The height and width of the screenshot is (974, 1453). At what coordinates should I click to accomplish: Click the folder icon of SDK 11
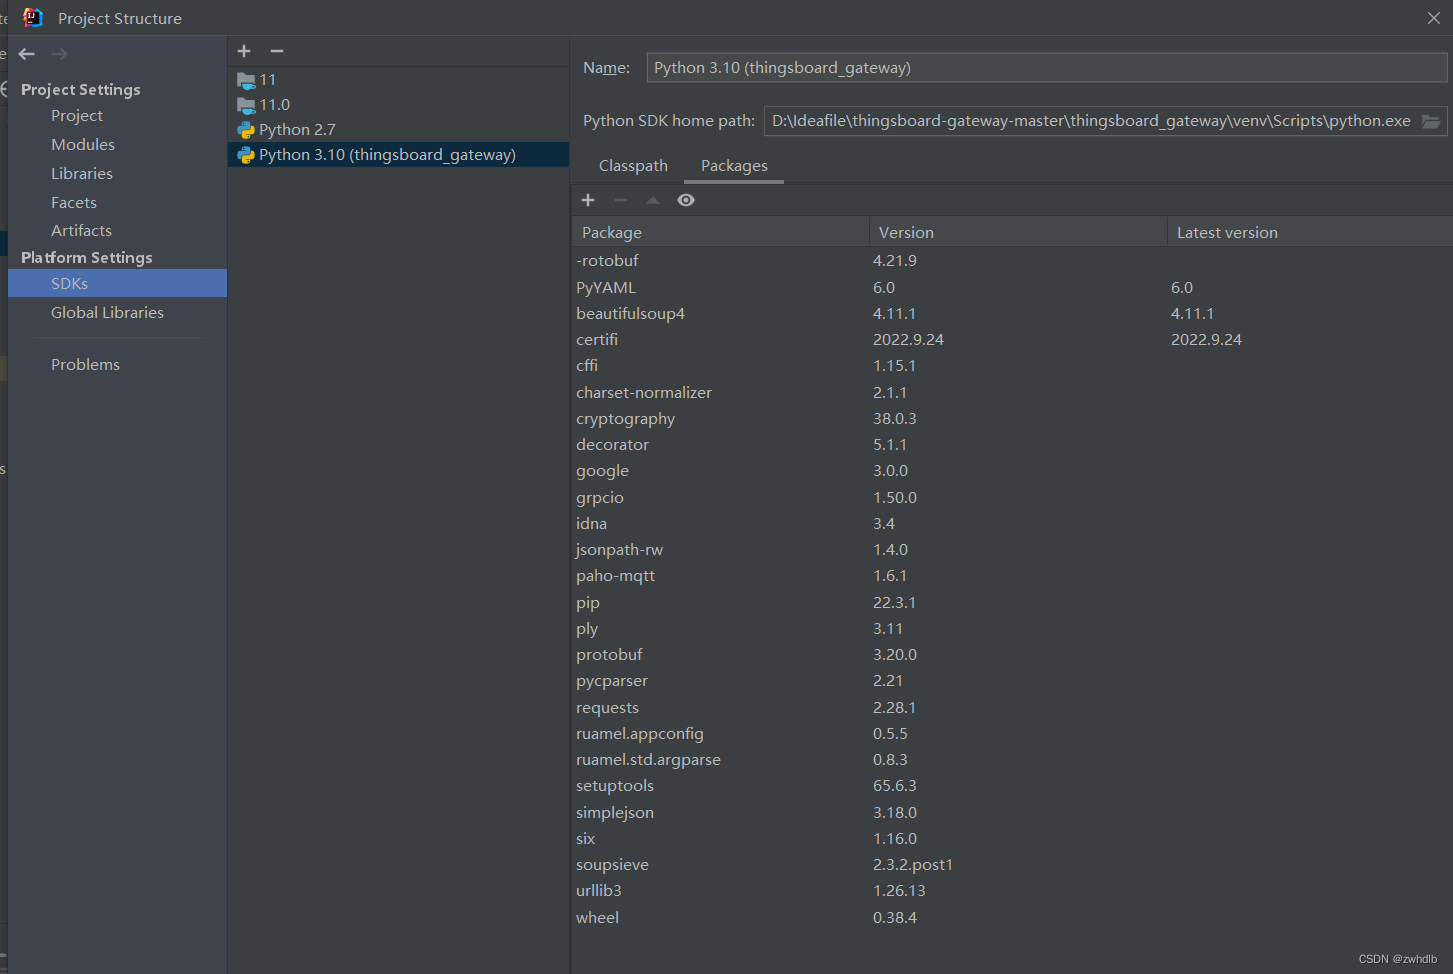pos(246,80)
